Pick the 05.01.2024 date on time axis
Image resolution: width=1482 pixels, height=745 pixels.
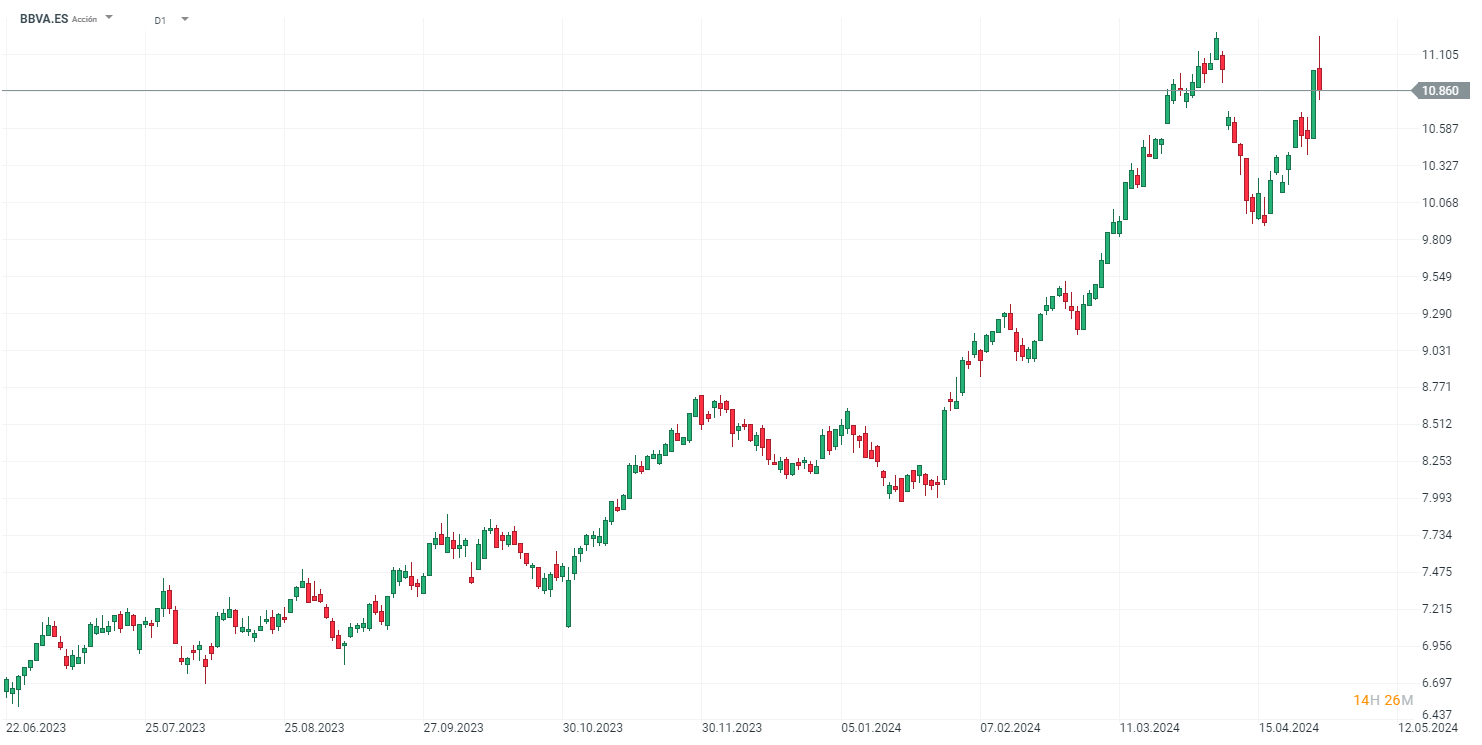pyautogui.click(x=871, y=728)
